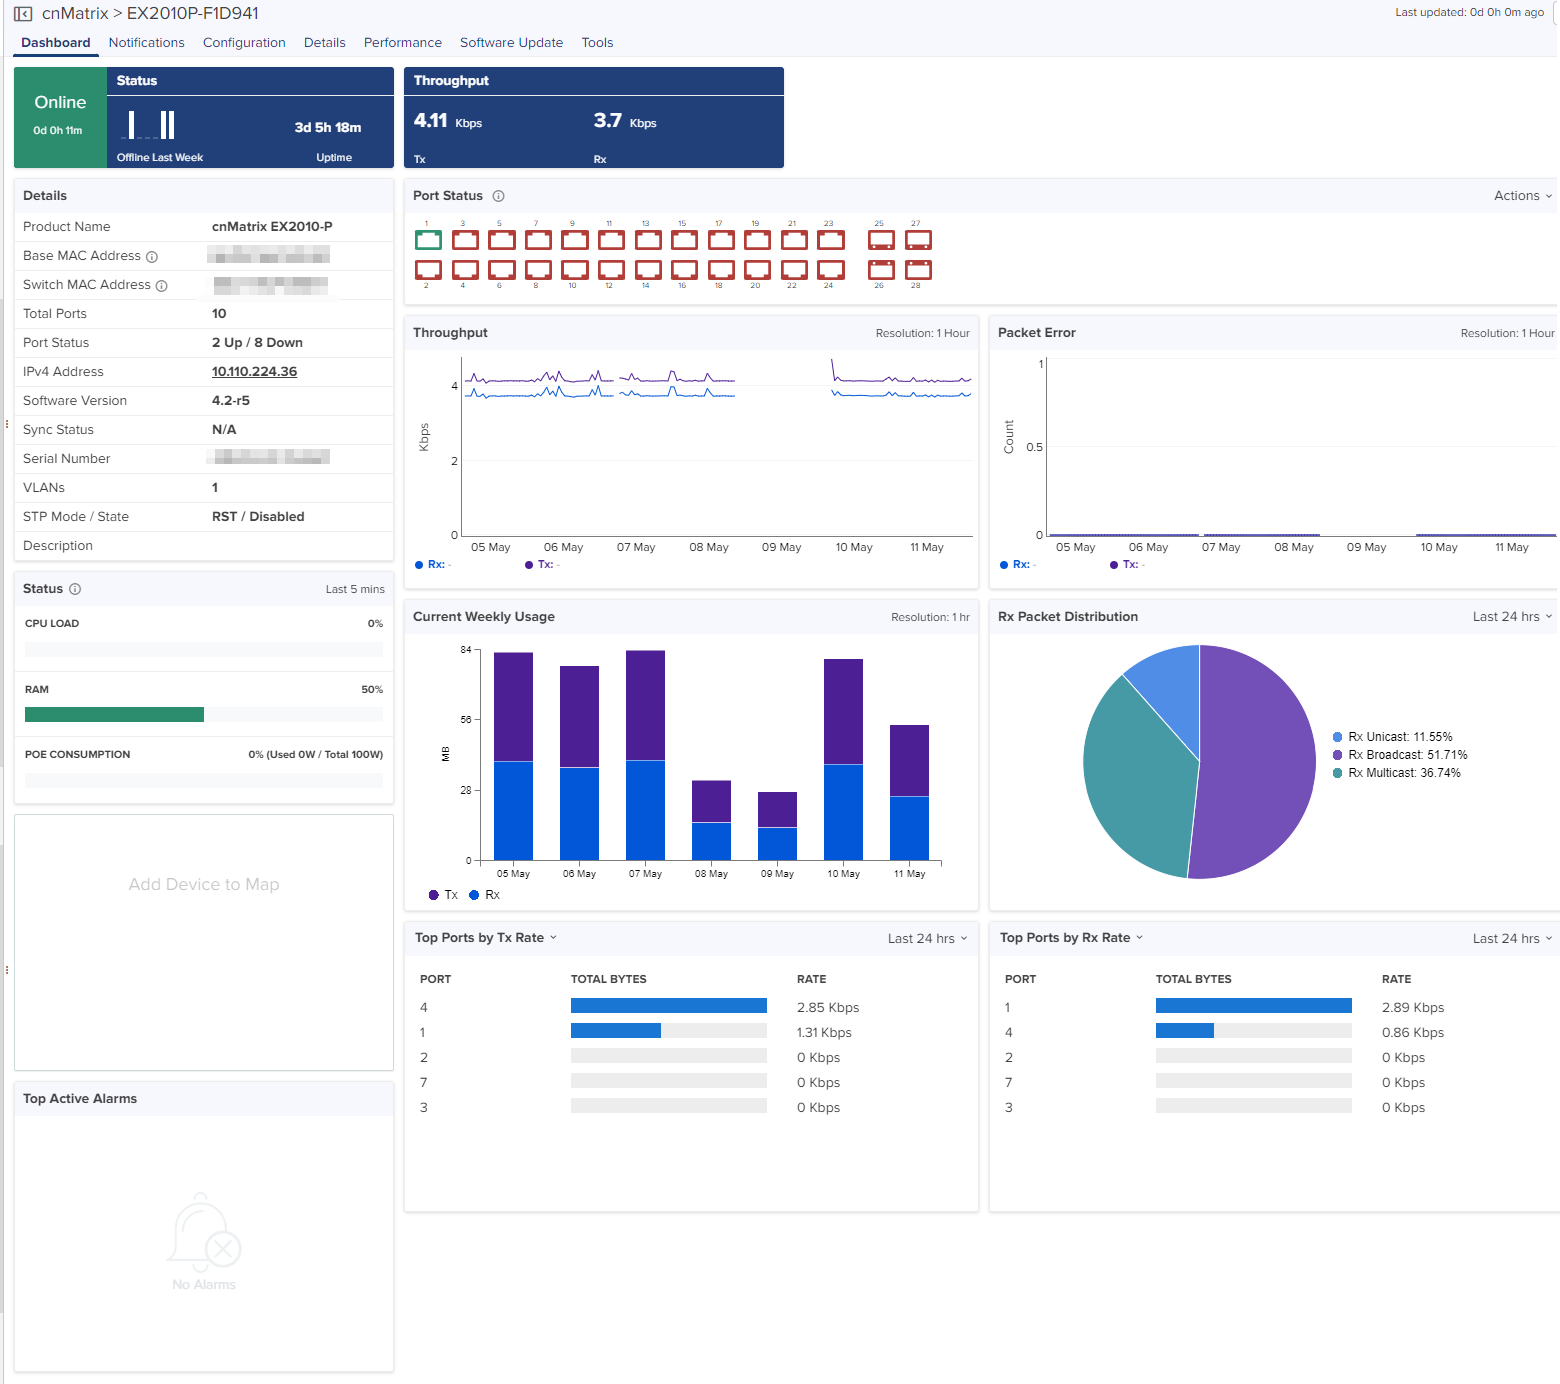
Task: Click the RAM usage progress bar
Action: tap(204, 715)
